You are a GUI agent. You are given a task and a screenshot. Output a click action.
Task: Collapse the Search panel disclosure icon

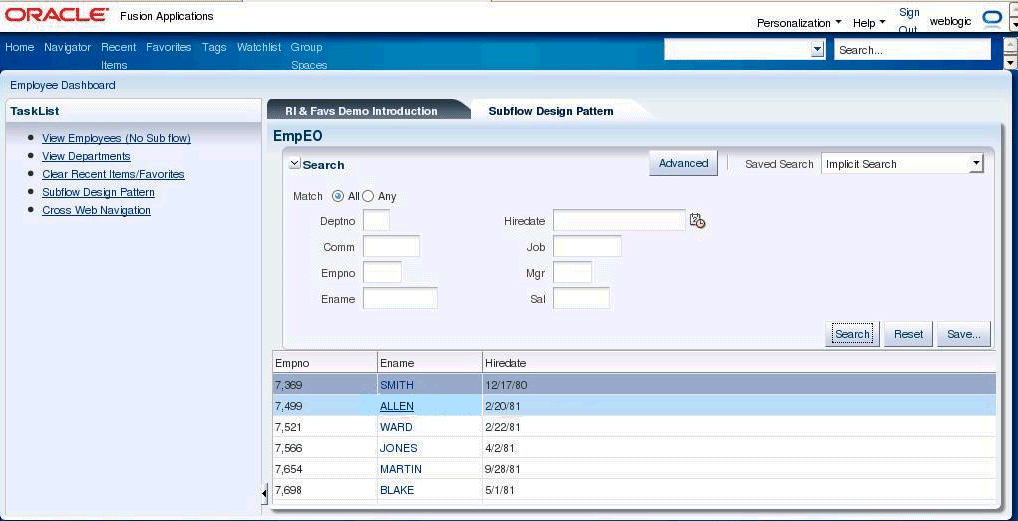pyautogui.click(x=295, y=164)
